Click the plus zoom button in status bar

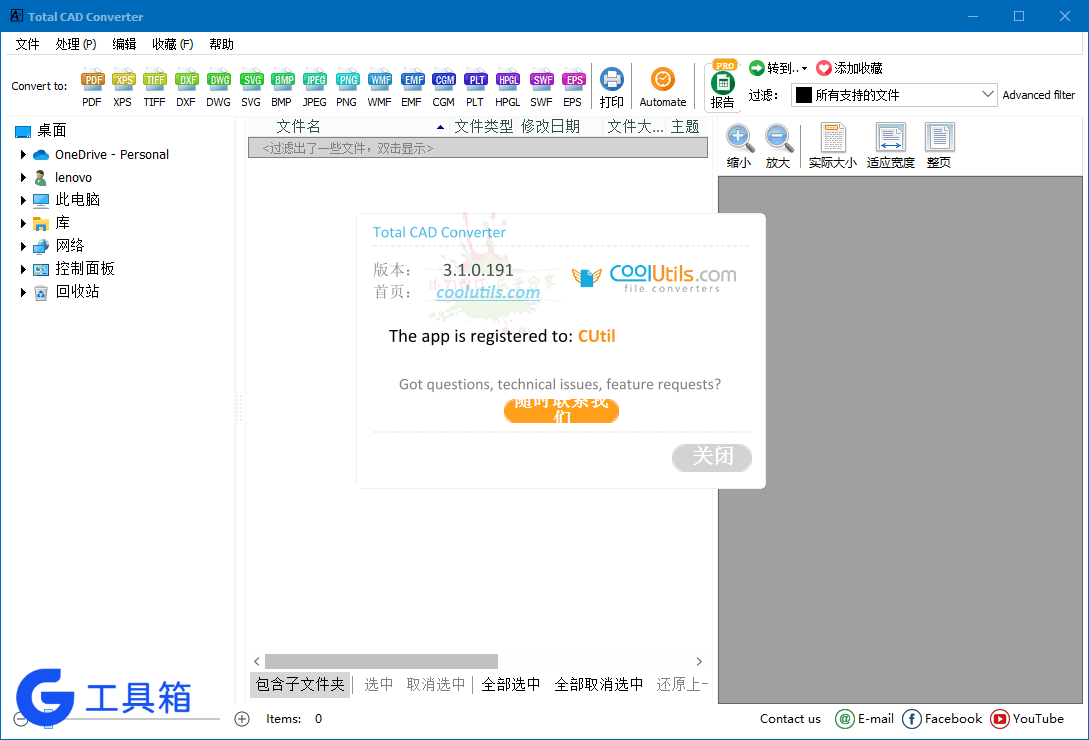click(242, 719)
